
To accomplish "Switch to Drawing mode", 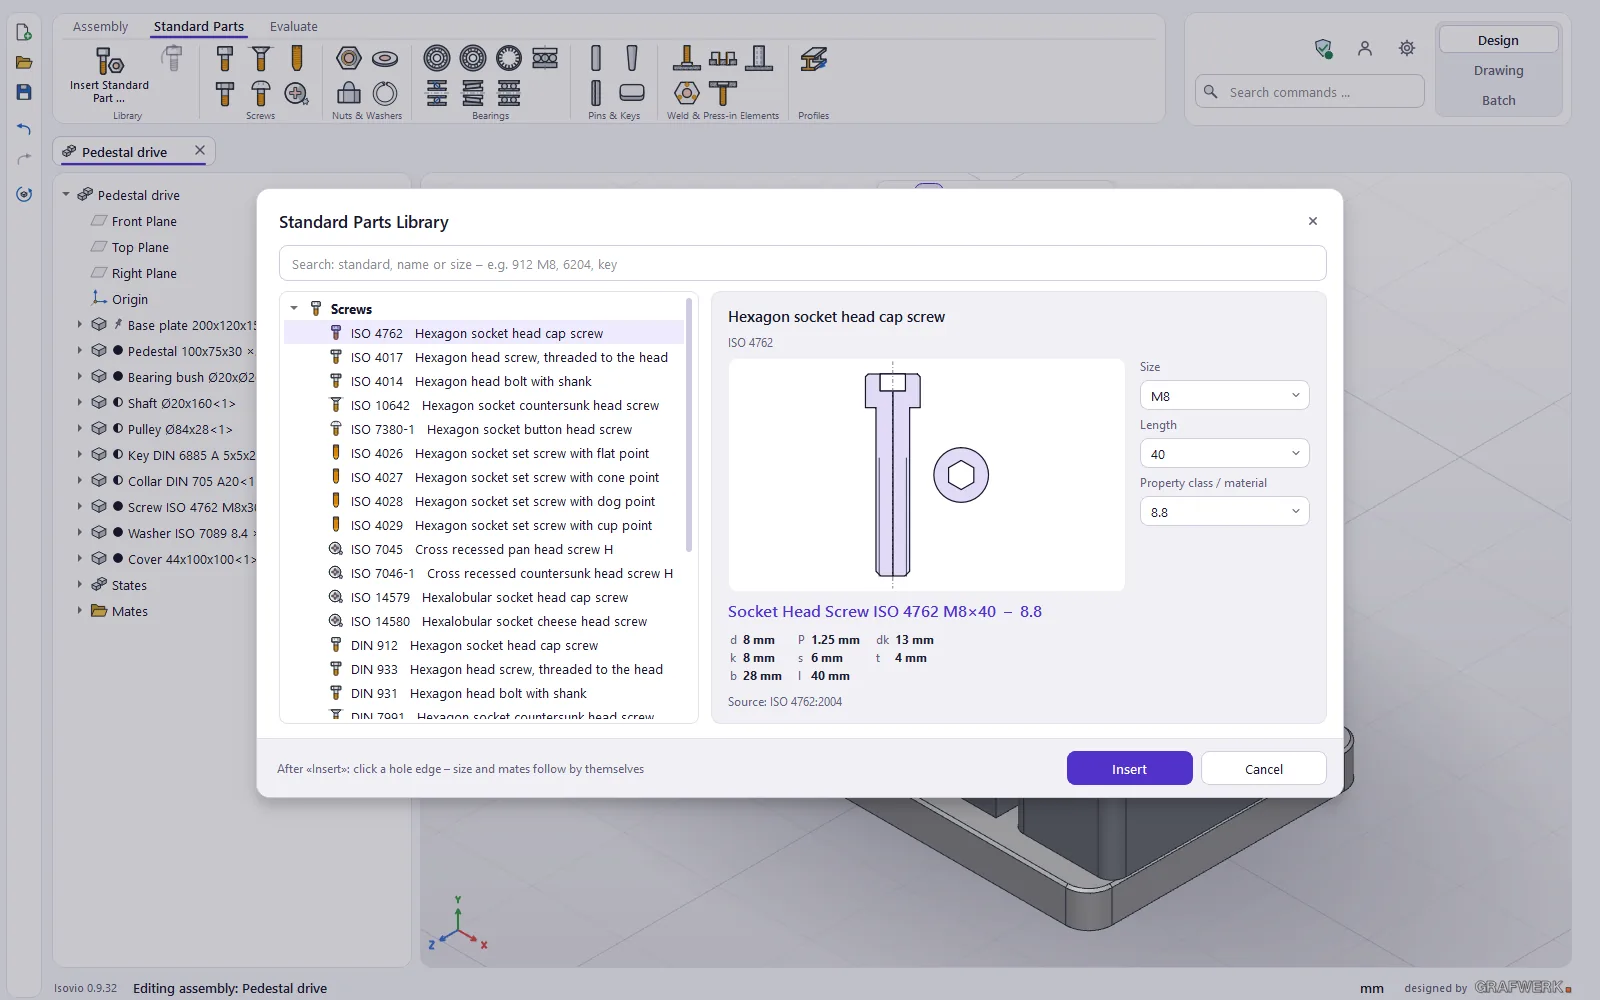I will (x=1498, y=70).
